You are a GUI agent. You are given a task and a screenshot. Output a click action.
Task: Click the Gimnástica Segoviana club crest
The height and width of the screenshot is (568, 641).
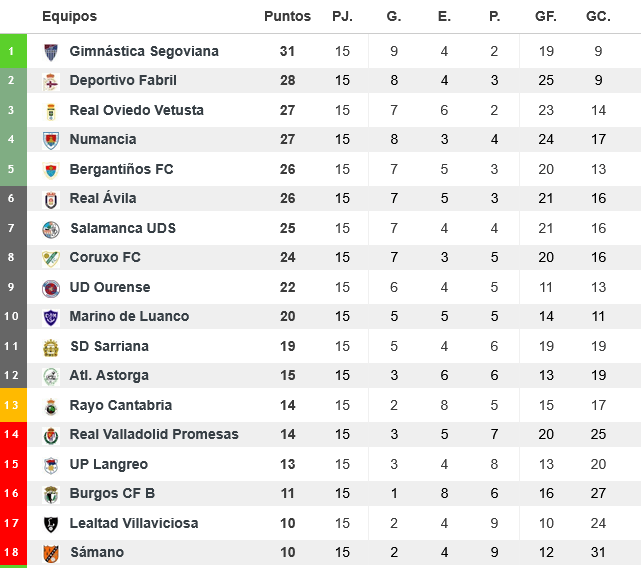pos(51,52)
